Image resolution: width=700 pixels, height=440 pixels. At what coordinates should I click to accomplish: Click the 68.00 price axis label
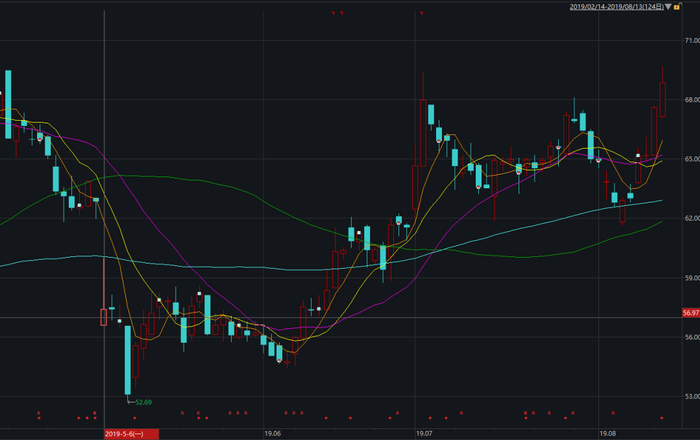tap(689, 100)
